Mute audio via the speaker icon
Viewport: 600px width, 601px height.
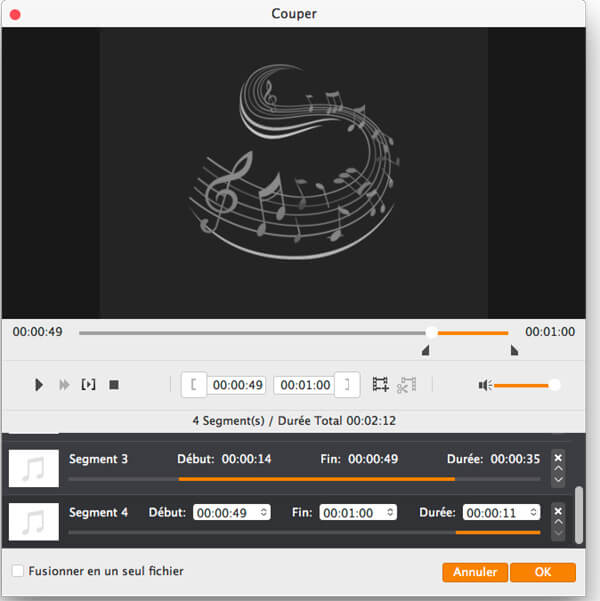[485, 385]
